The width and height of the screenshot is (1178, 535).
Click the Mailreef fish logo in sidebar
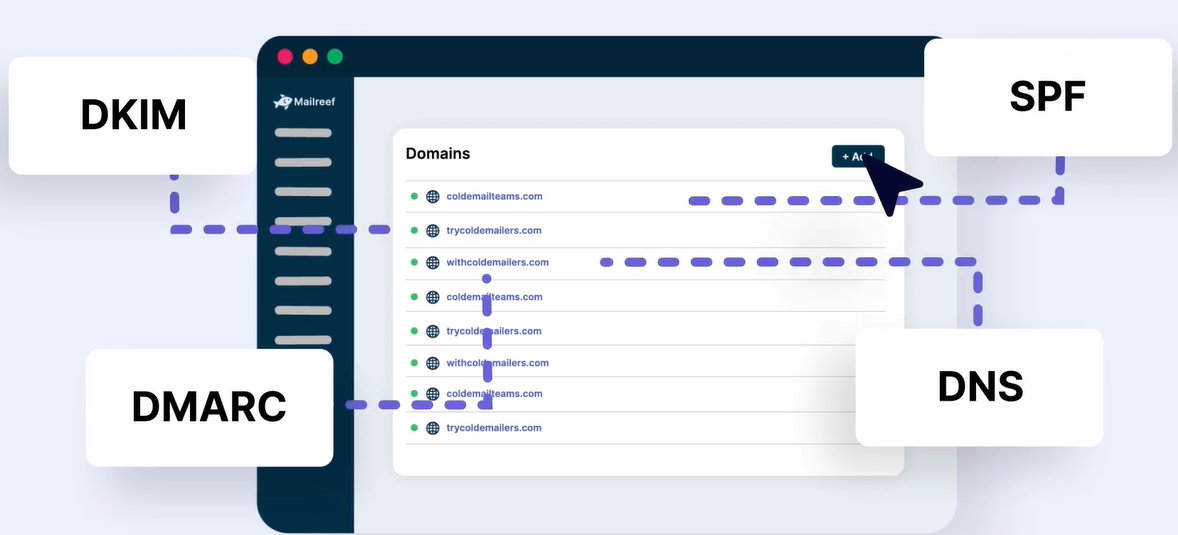282,101
